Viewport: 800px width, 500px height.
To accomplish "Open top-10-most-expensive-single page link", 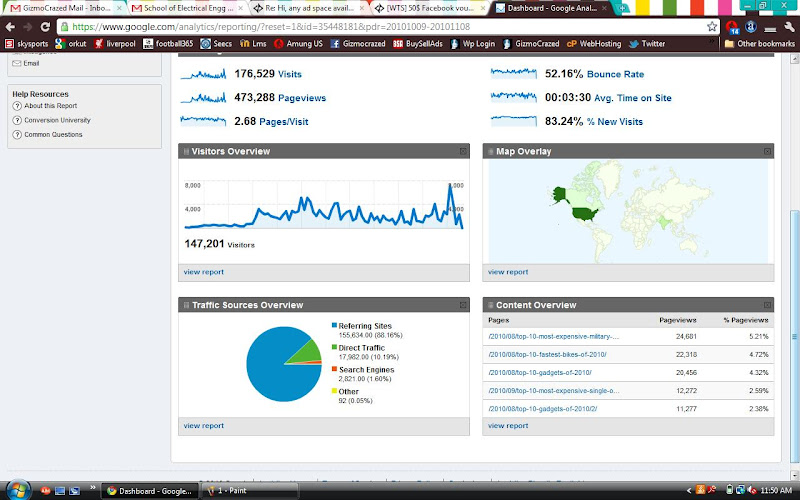I will (x=554, y=391).
